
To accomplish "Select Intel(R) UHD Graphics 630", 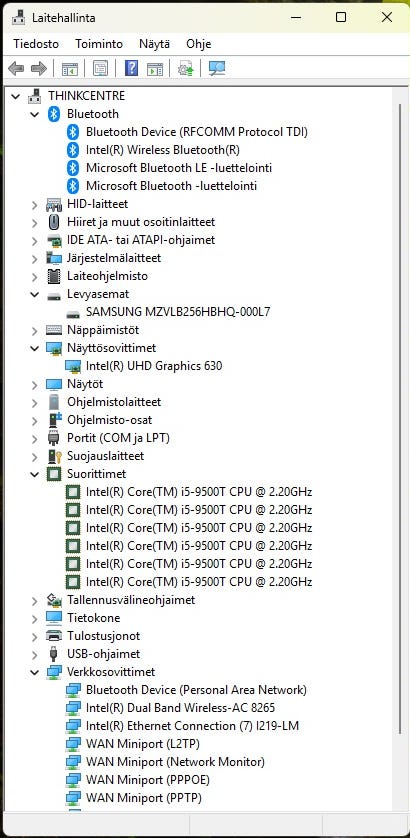I will click(x=154, y=366).
